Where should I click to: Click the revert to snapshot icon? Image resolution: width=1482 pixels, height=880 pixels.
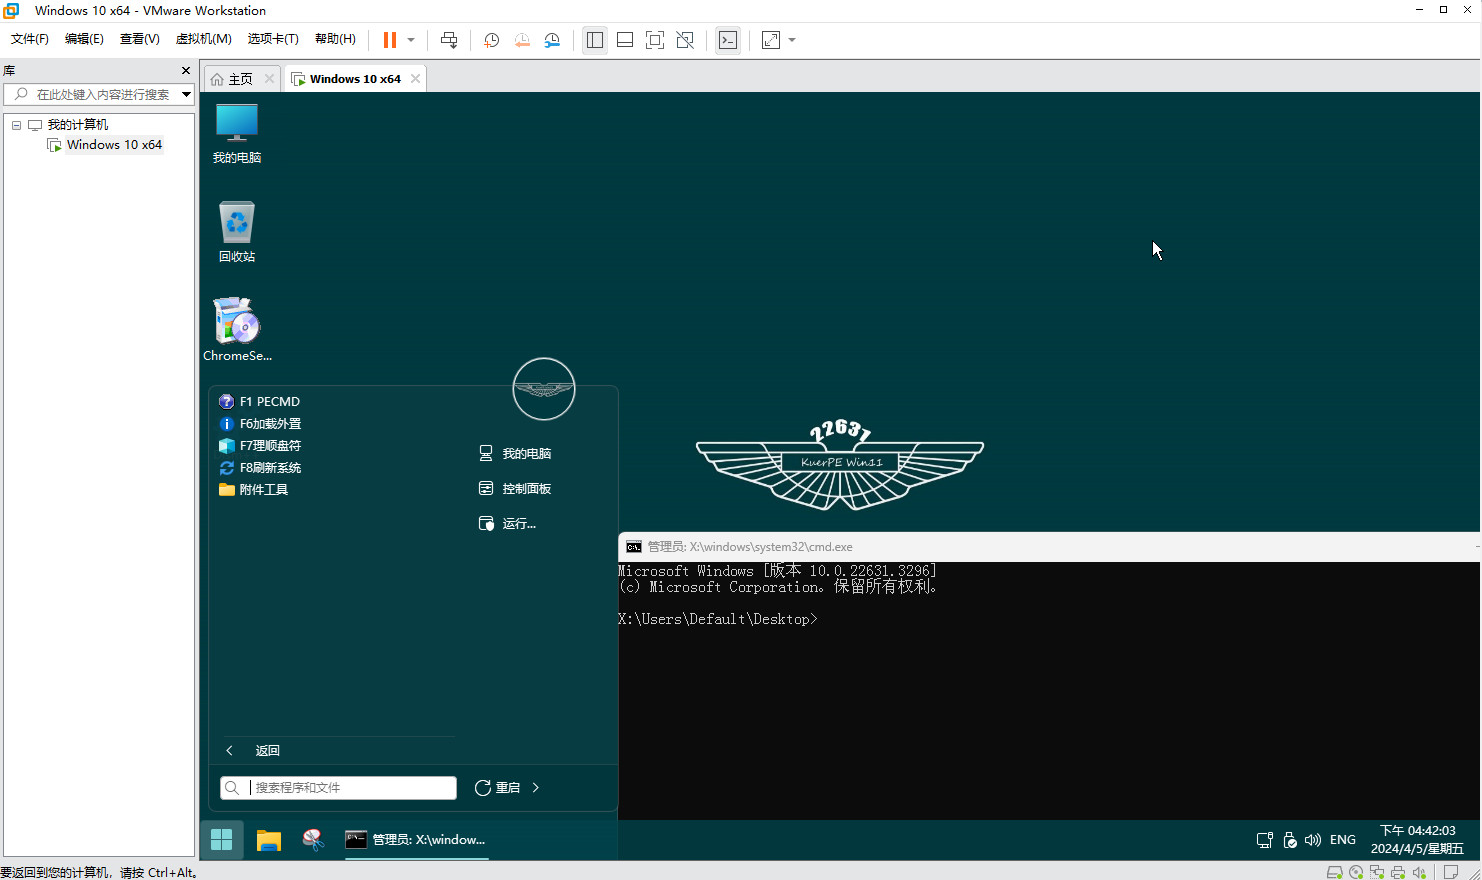tap(522, 40)
